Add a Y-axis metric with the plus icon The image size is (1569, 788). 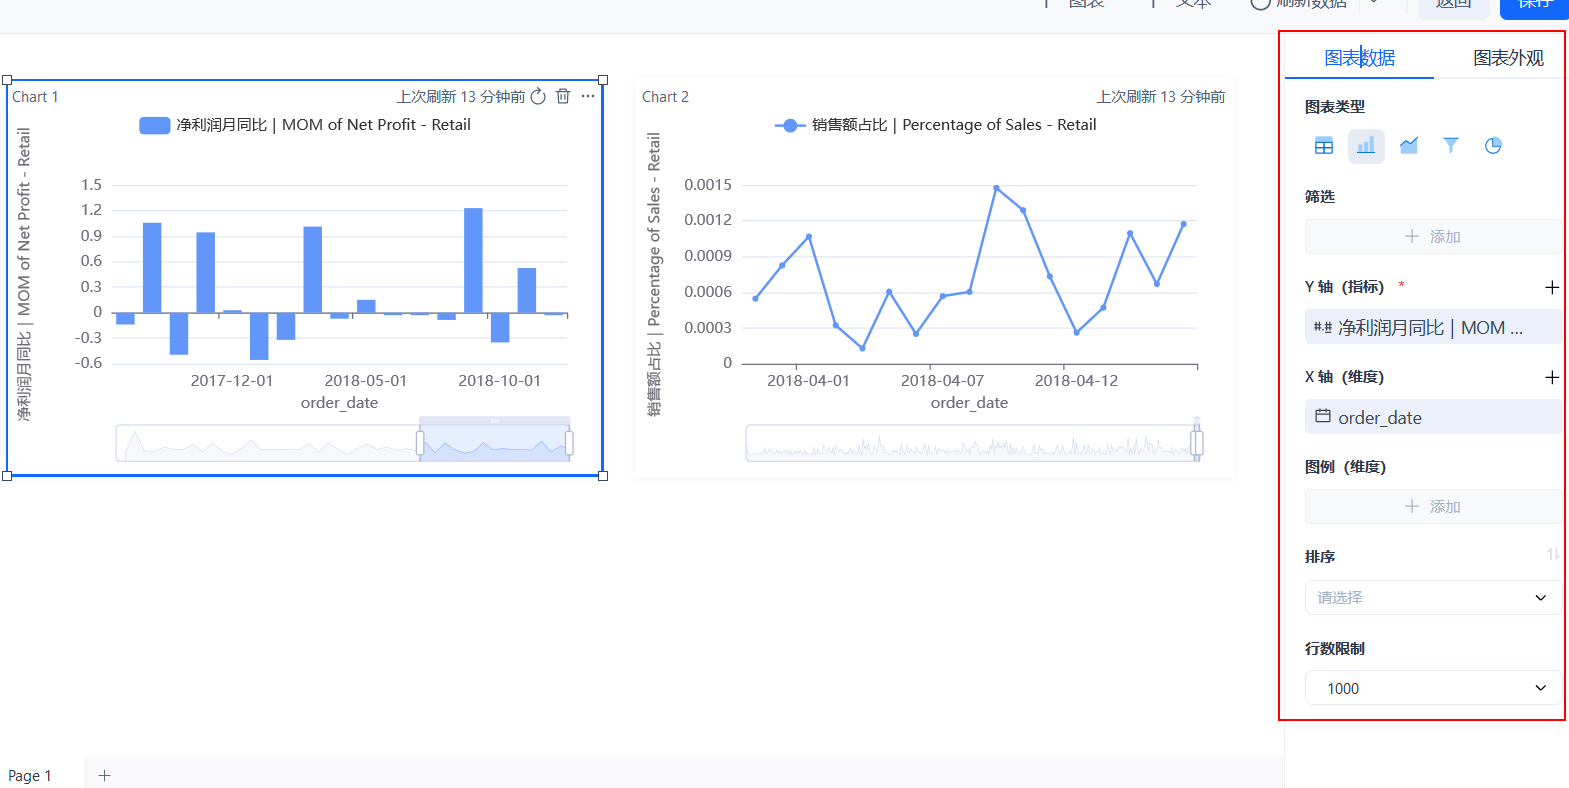coord(1552,287)
